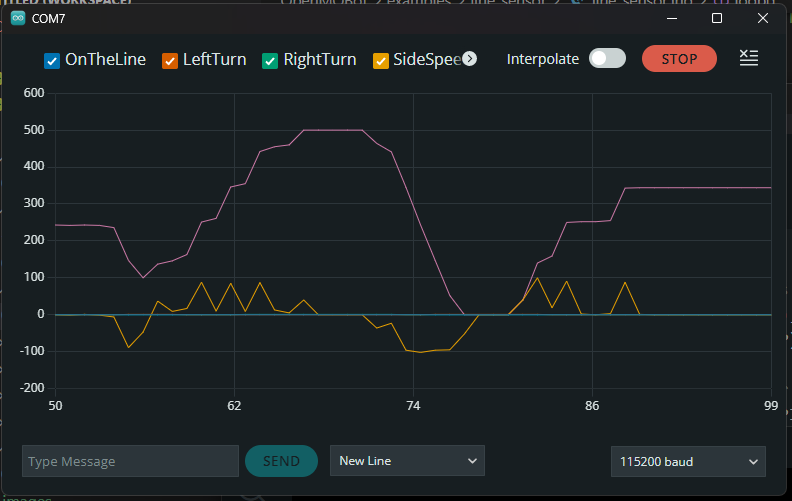Click the Interpolate label text

coord(542,59)
